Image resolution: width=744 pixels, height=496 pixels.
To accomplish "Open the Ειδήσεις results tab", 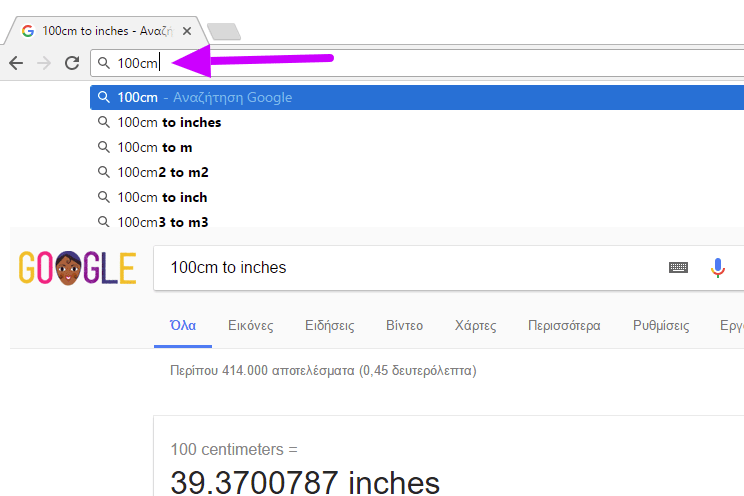I will 329,326.
